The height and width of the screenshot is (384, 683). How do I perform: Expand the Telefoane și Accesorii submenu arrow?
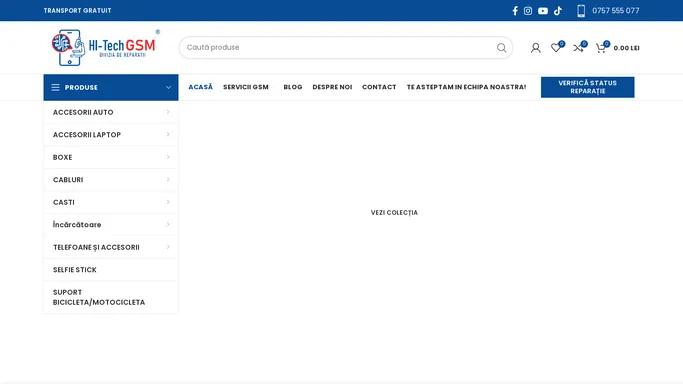(x=168, y=247)
